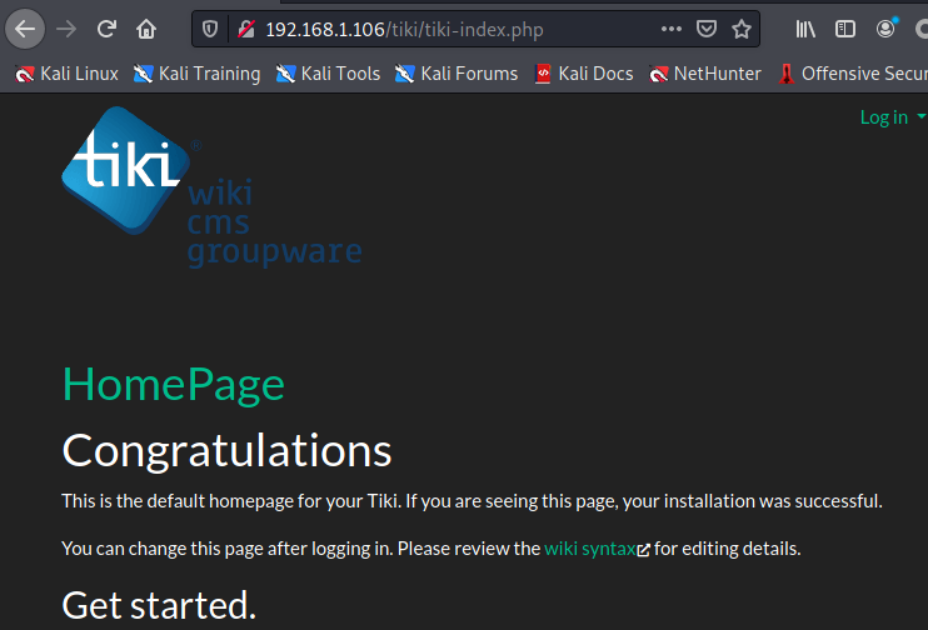Save this page to Pocket
Viewport: 928px width, 630px height.
click(x=706, y=29)
